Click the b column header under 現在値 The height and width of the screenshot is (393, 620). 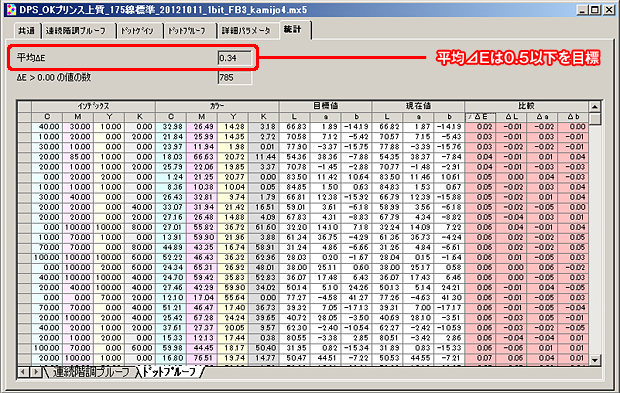pos(449,117)
